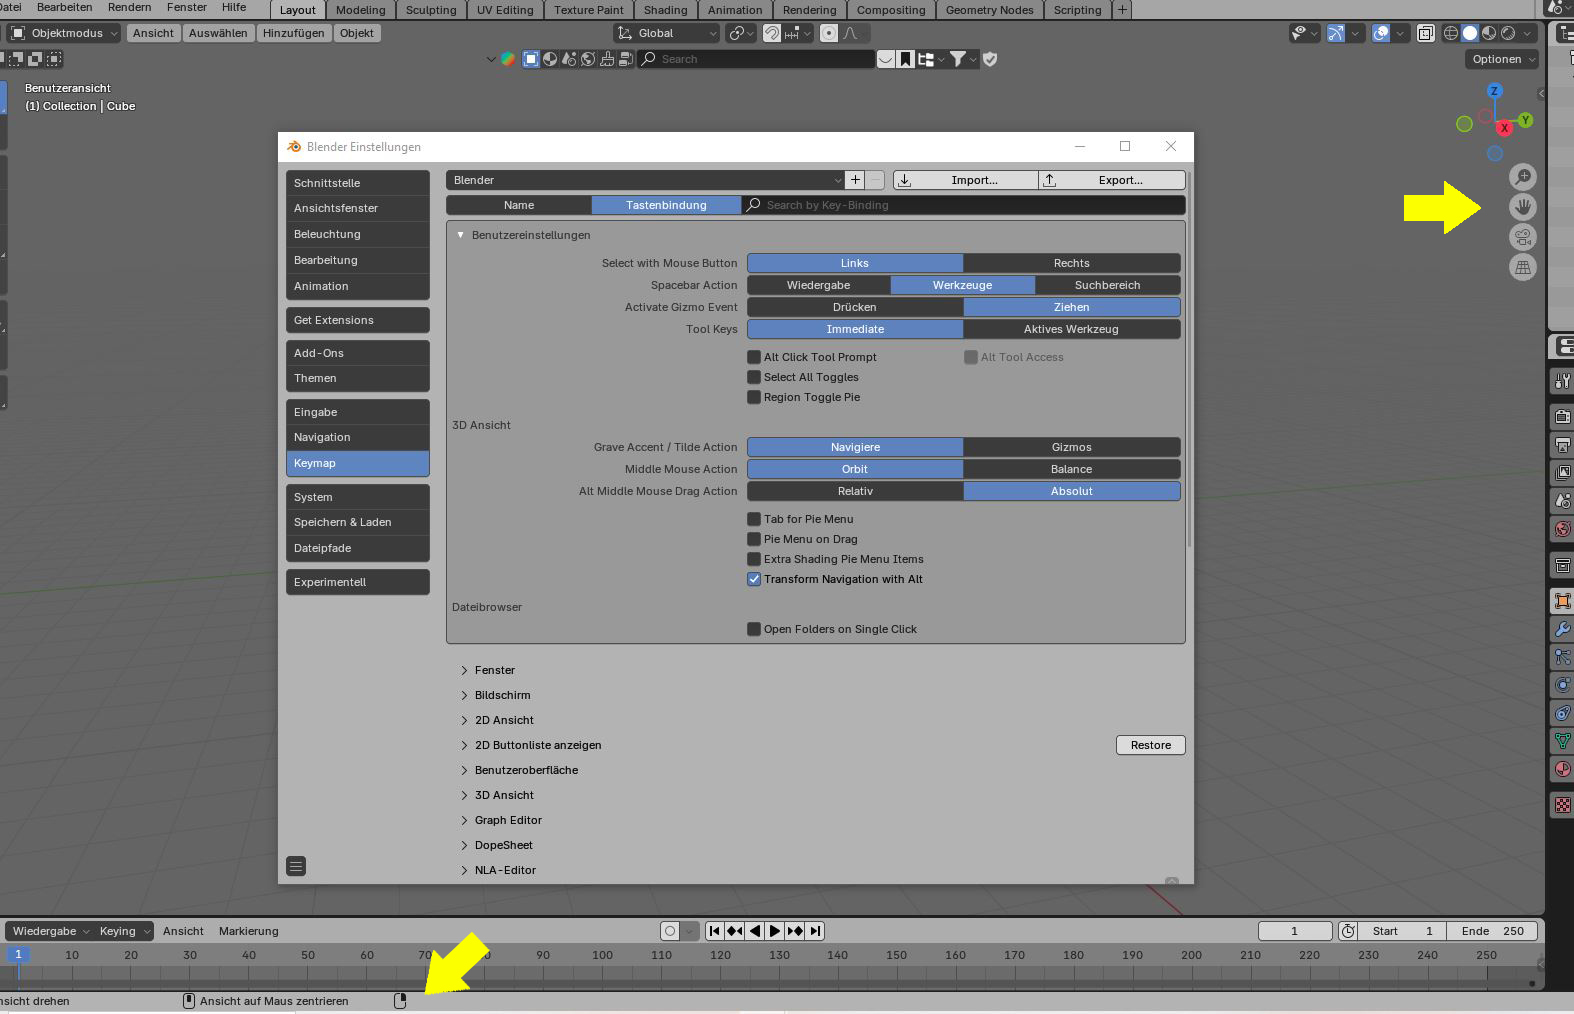Screen dimensions: 1574x1014
Task: Expand the DopeSheet keymap section
Action: pos(464,845)
